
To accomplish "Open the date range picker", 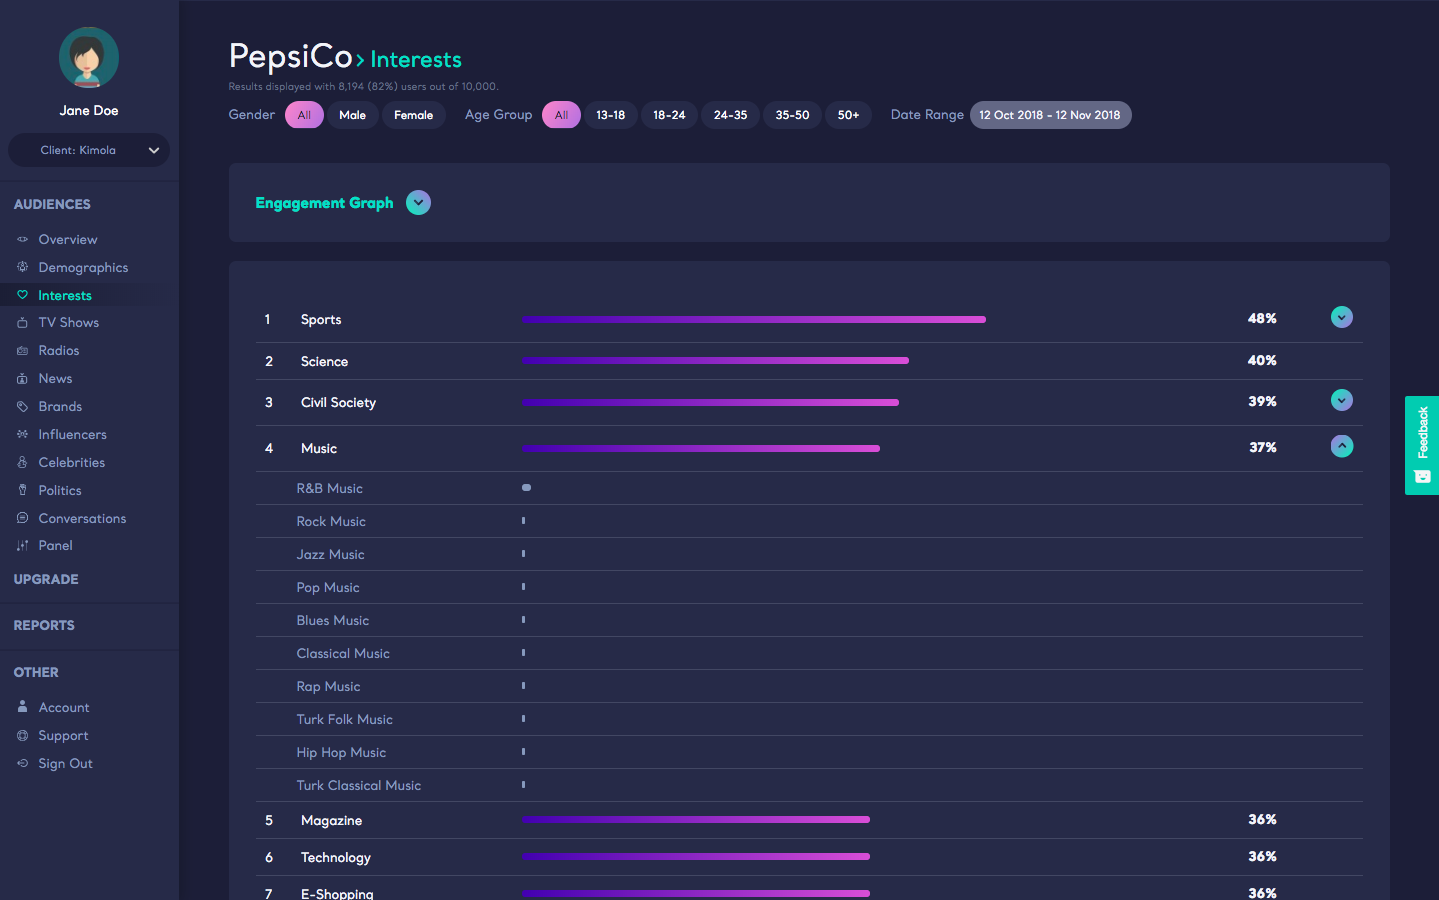I will [x=1050, y=115].
